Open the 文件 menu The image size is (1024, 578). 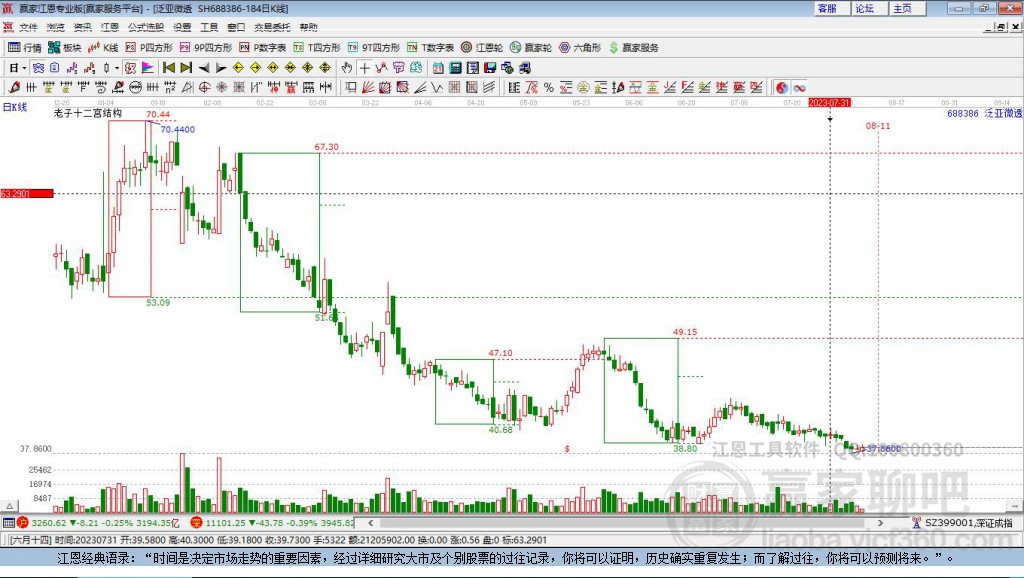28,27
